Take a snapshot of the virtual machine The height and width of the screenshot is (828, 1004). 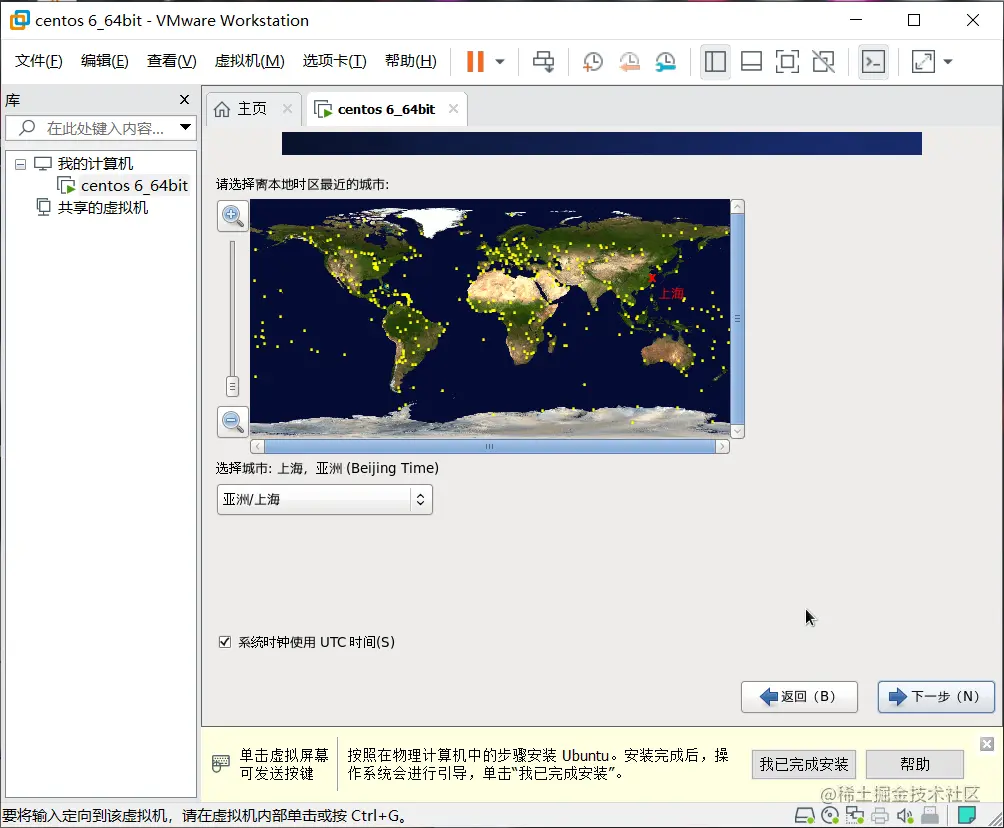pyautogui.click(x=593, y=61)
